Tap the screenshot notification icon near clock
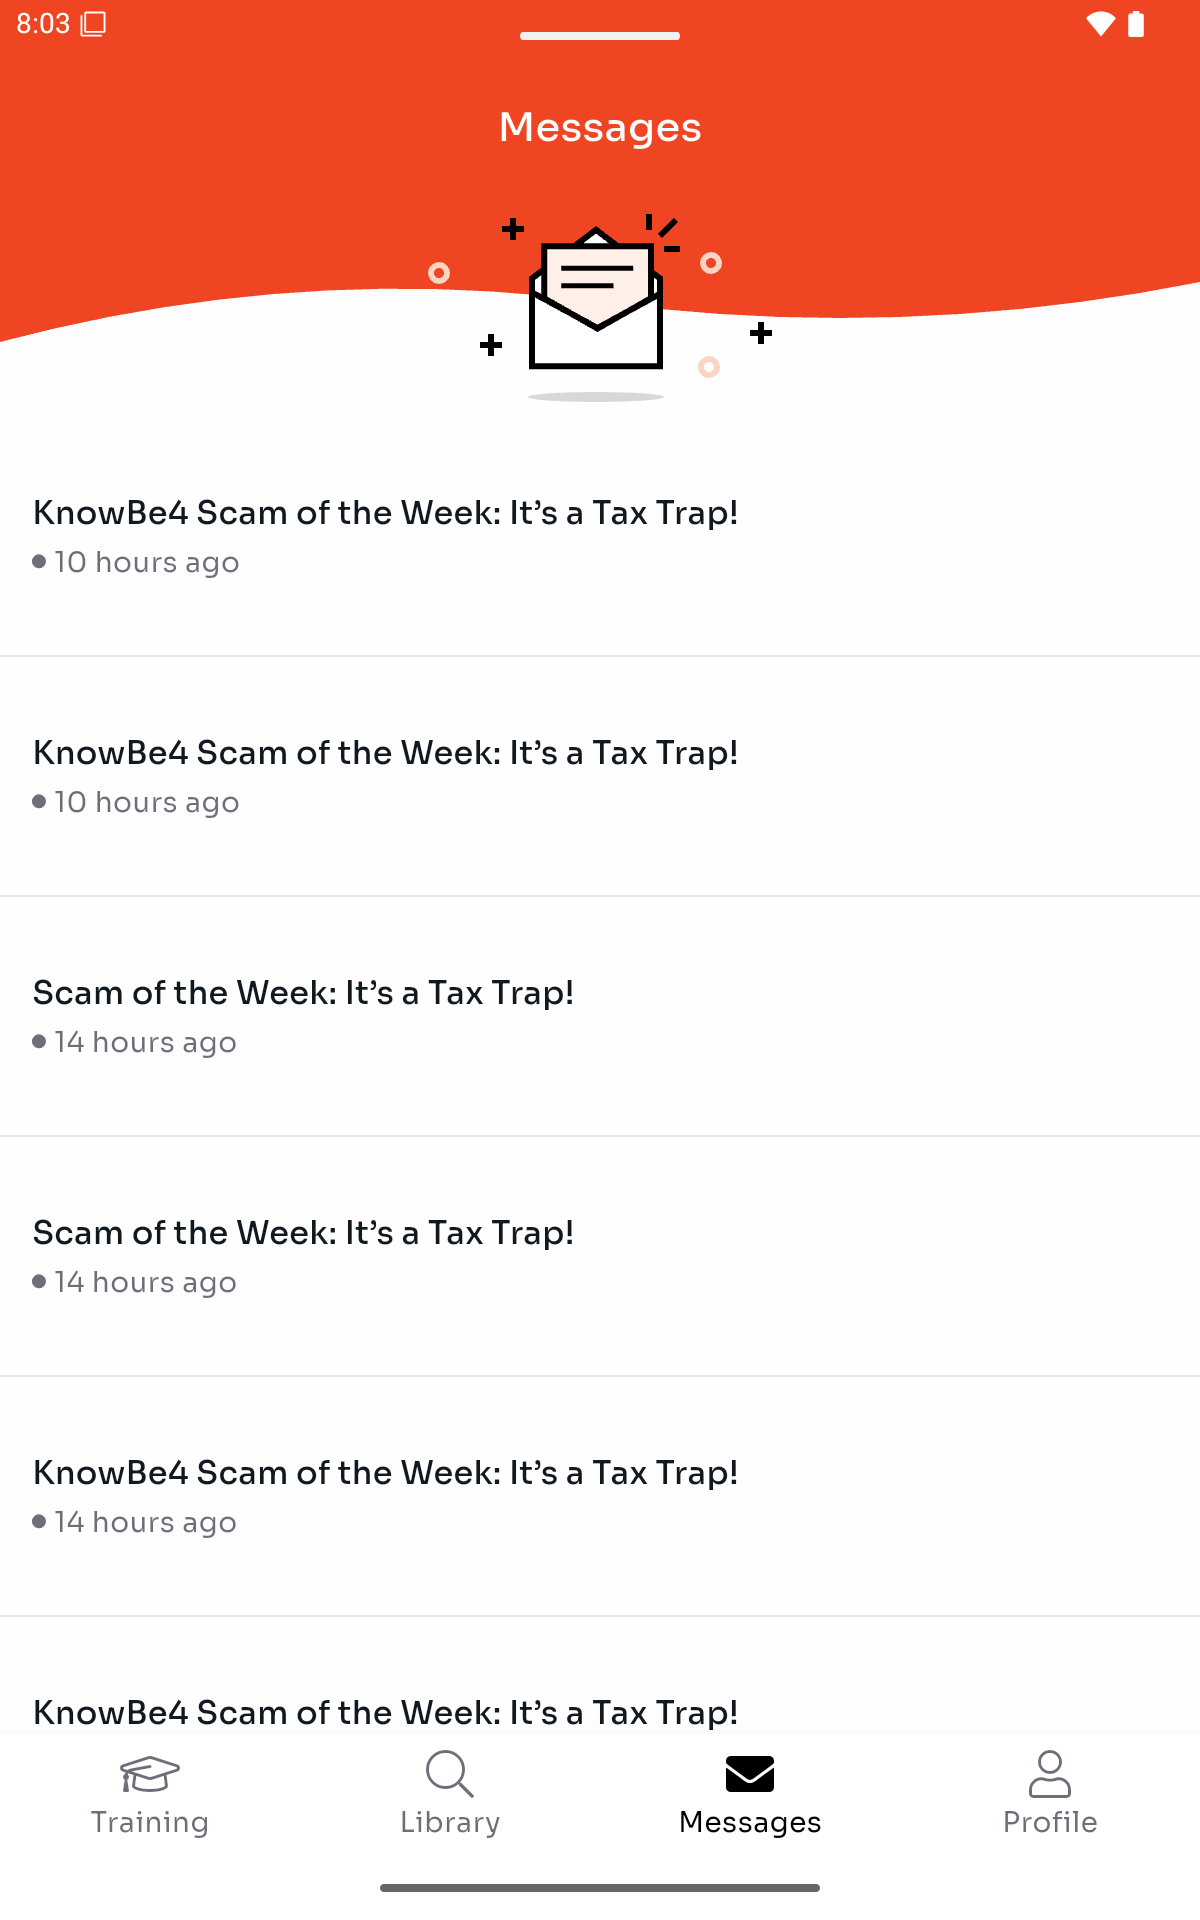This screenshot has height=1920, width=1200. click(93, 24)
